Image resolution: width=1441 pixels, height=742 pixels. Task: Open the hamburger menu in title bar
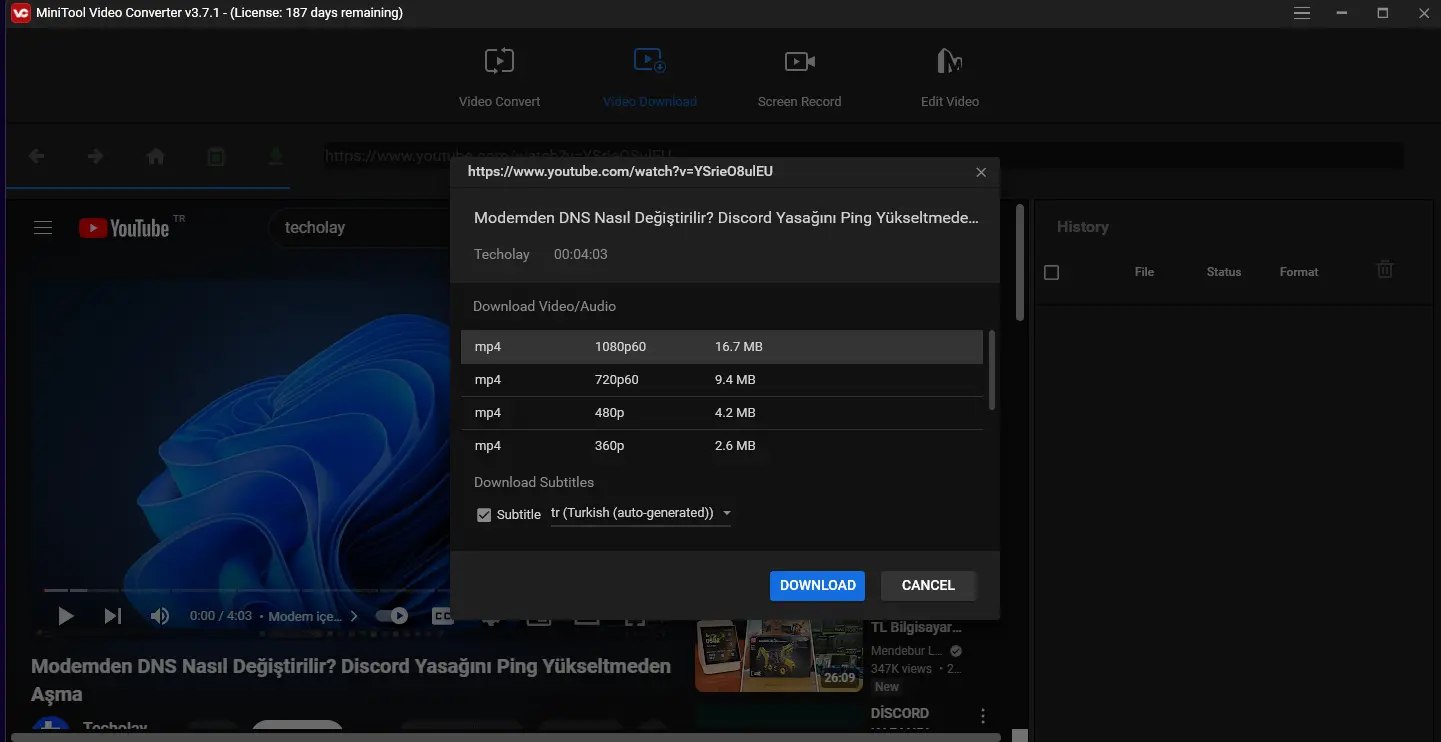click(x=1301, y=13)
